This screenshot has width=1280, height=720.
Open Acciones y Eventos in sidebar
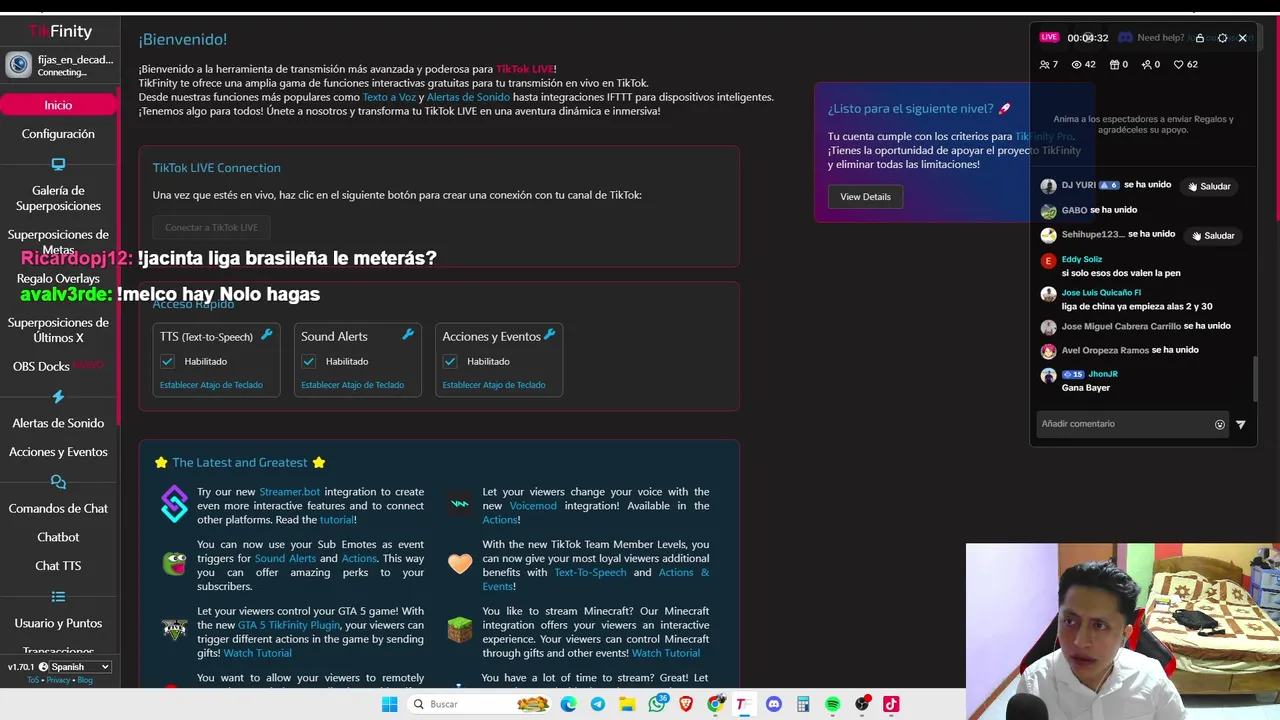pos(58,452)
